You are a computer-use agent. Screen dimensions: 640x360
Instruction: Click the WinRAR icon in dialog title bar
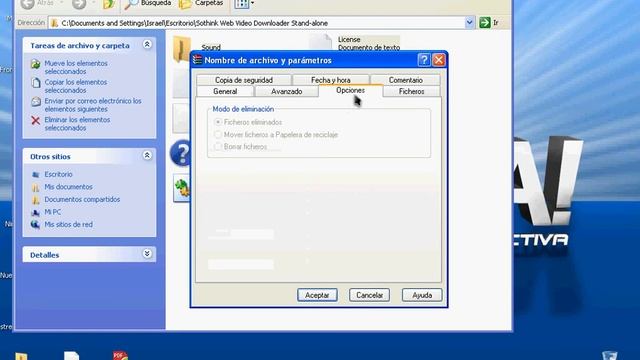198,60
